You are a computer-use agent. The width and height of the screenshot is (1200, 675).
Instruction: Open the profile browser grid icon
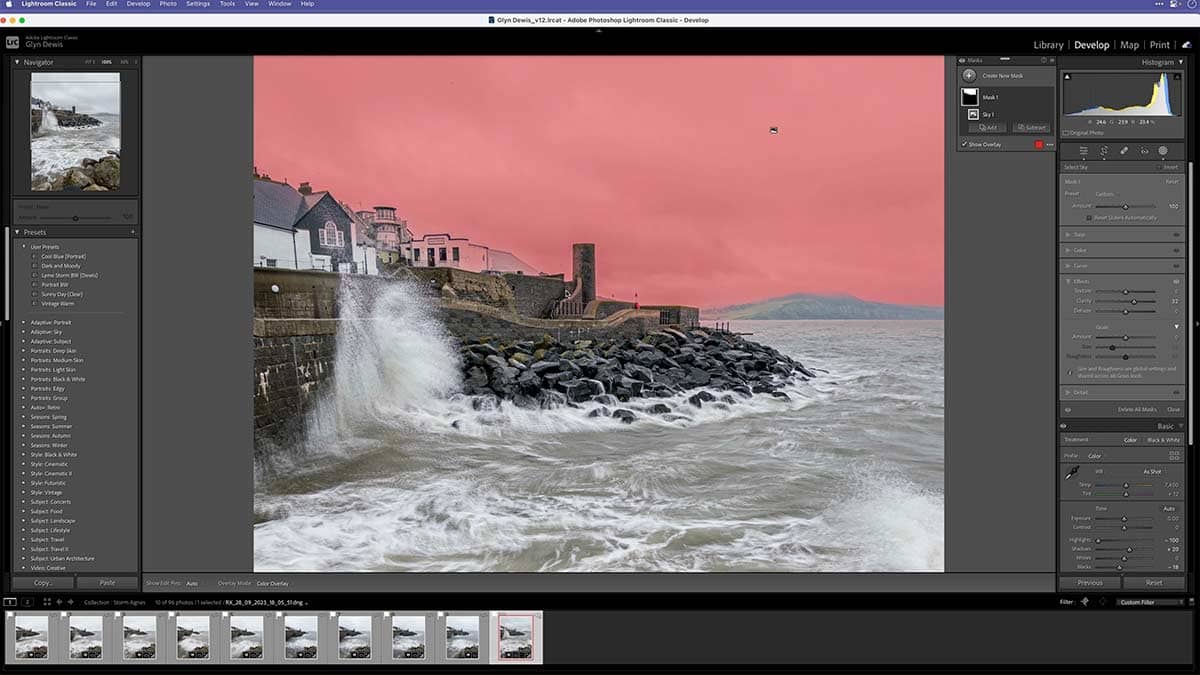coord(1174,456)
